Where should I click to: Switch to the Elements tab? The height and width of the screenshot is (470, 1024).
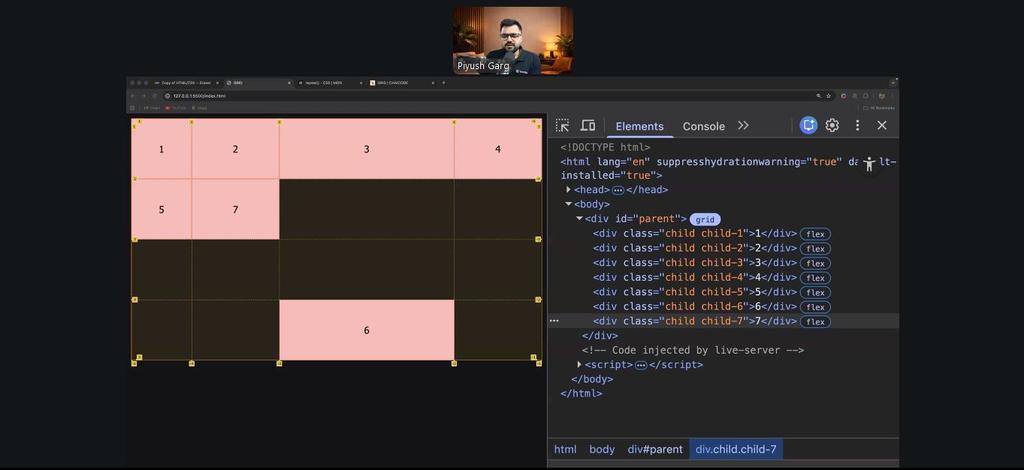[639, 127]
